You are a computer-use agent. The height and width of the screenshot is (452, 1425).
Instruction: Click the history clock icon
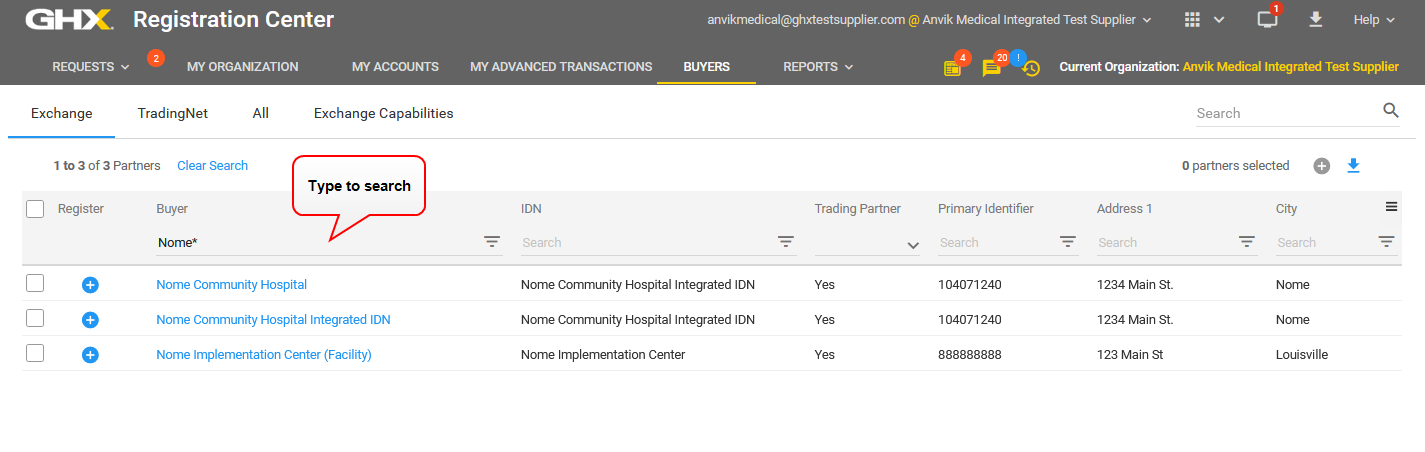[1031, 68]
